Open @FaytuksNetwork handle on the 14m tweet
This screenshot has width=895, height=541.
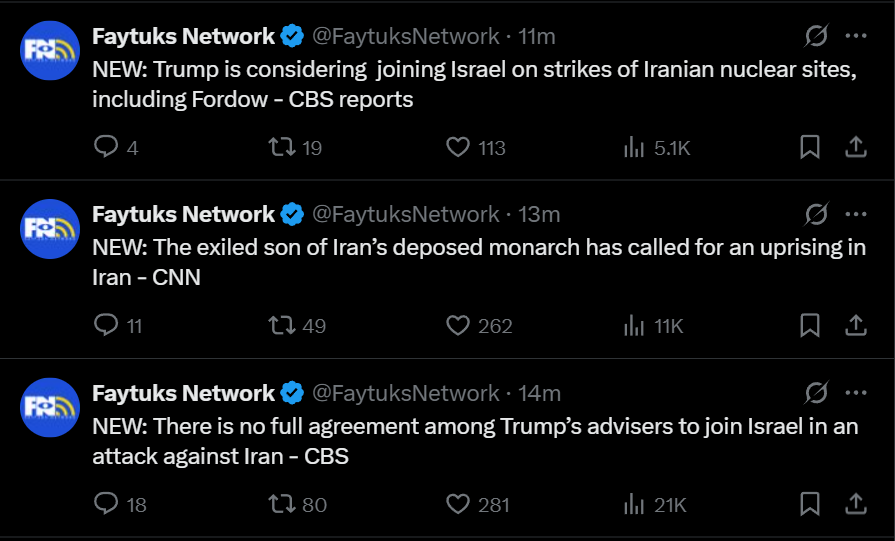point(405,393)
